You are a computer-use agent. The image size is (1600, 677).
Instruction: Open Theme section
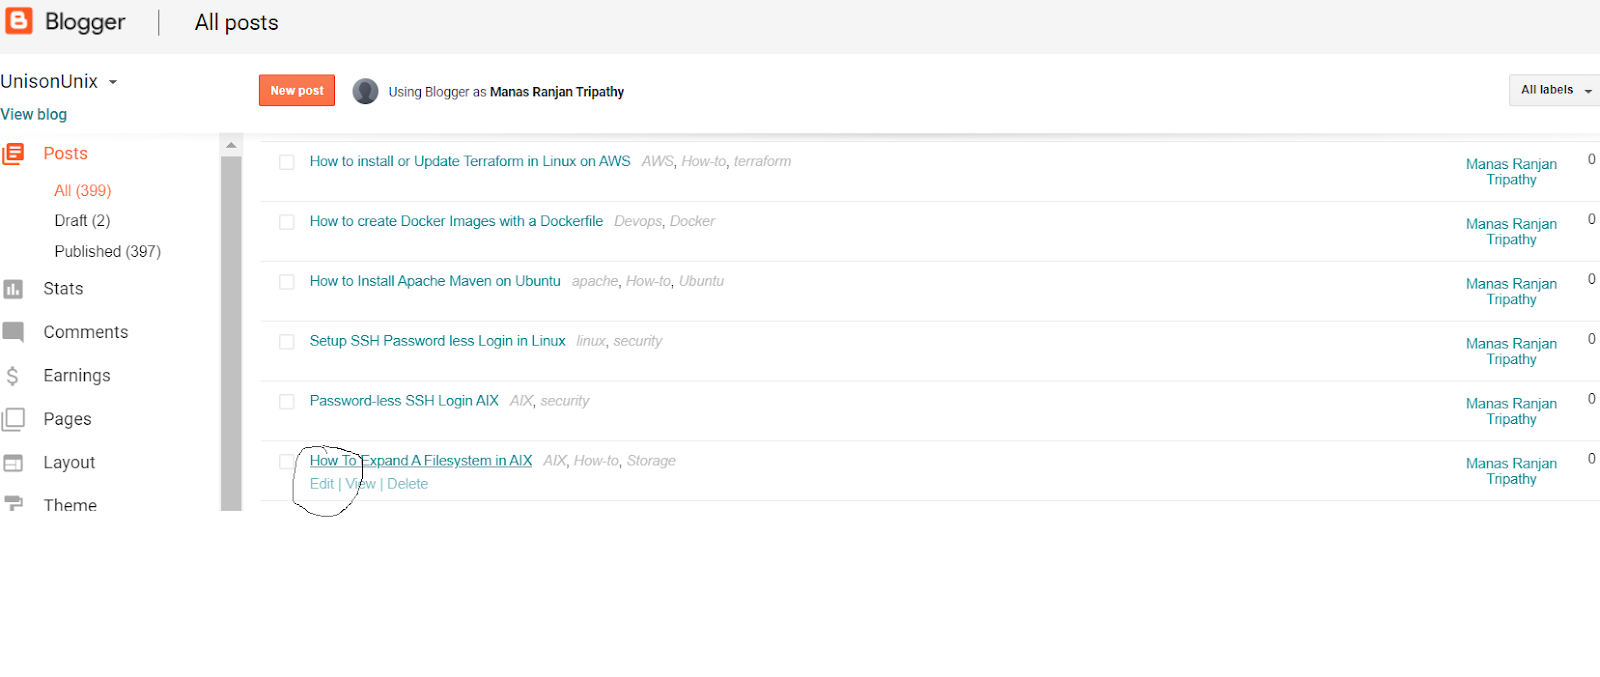(70, 504)
